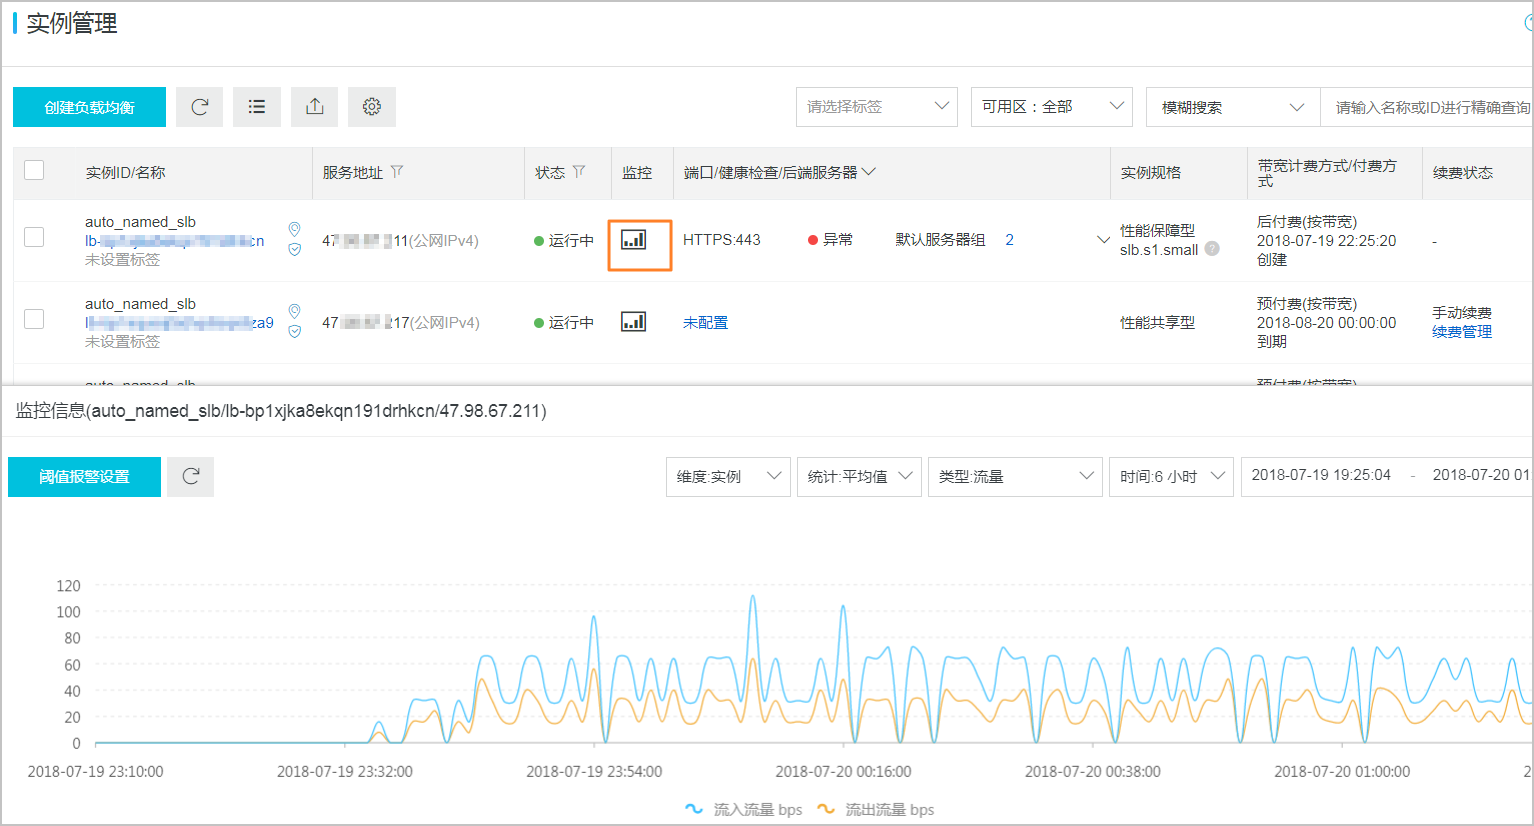The width and height of the screenshot is (1534, 826).
Task: Select all instances with header checkbox
Action: click(34, 170)
